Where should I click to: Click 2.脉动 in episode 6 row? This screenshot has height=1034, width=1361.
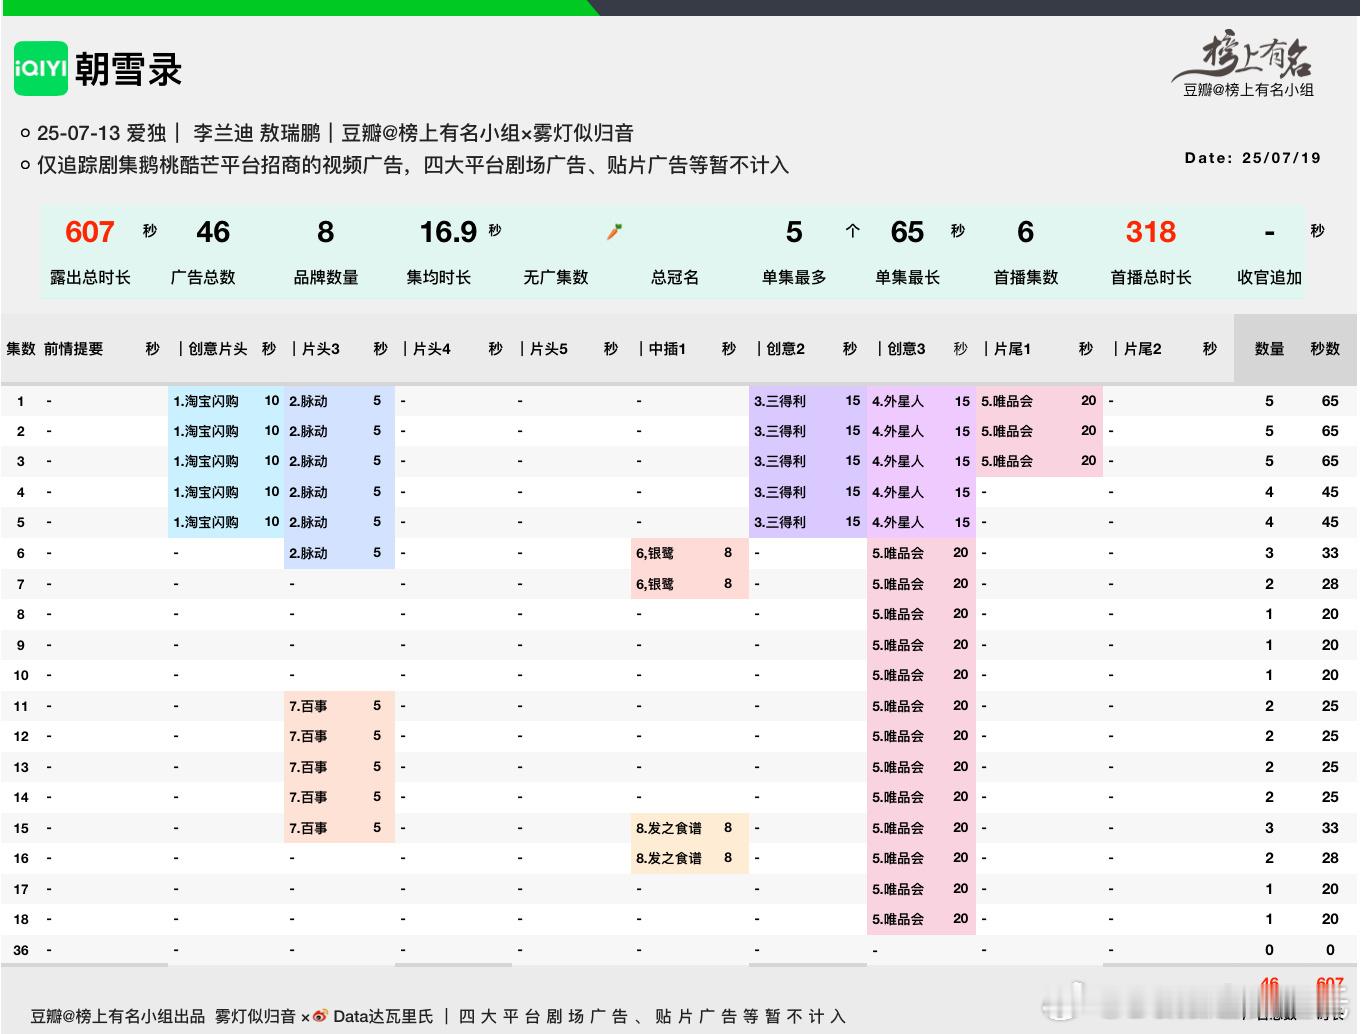click(308, 553)
